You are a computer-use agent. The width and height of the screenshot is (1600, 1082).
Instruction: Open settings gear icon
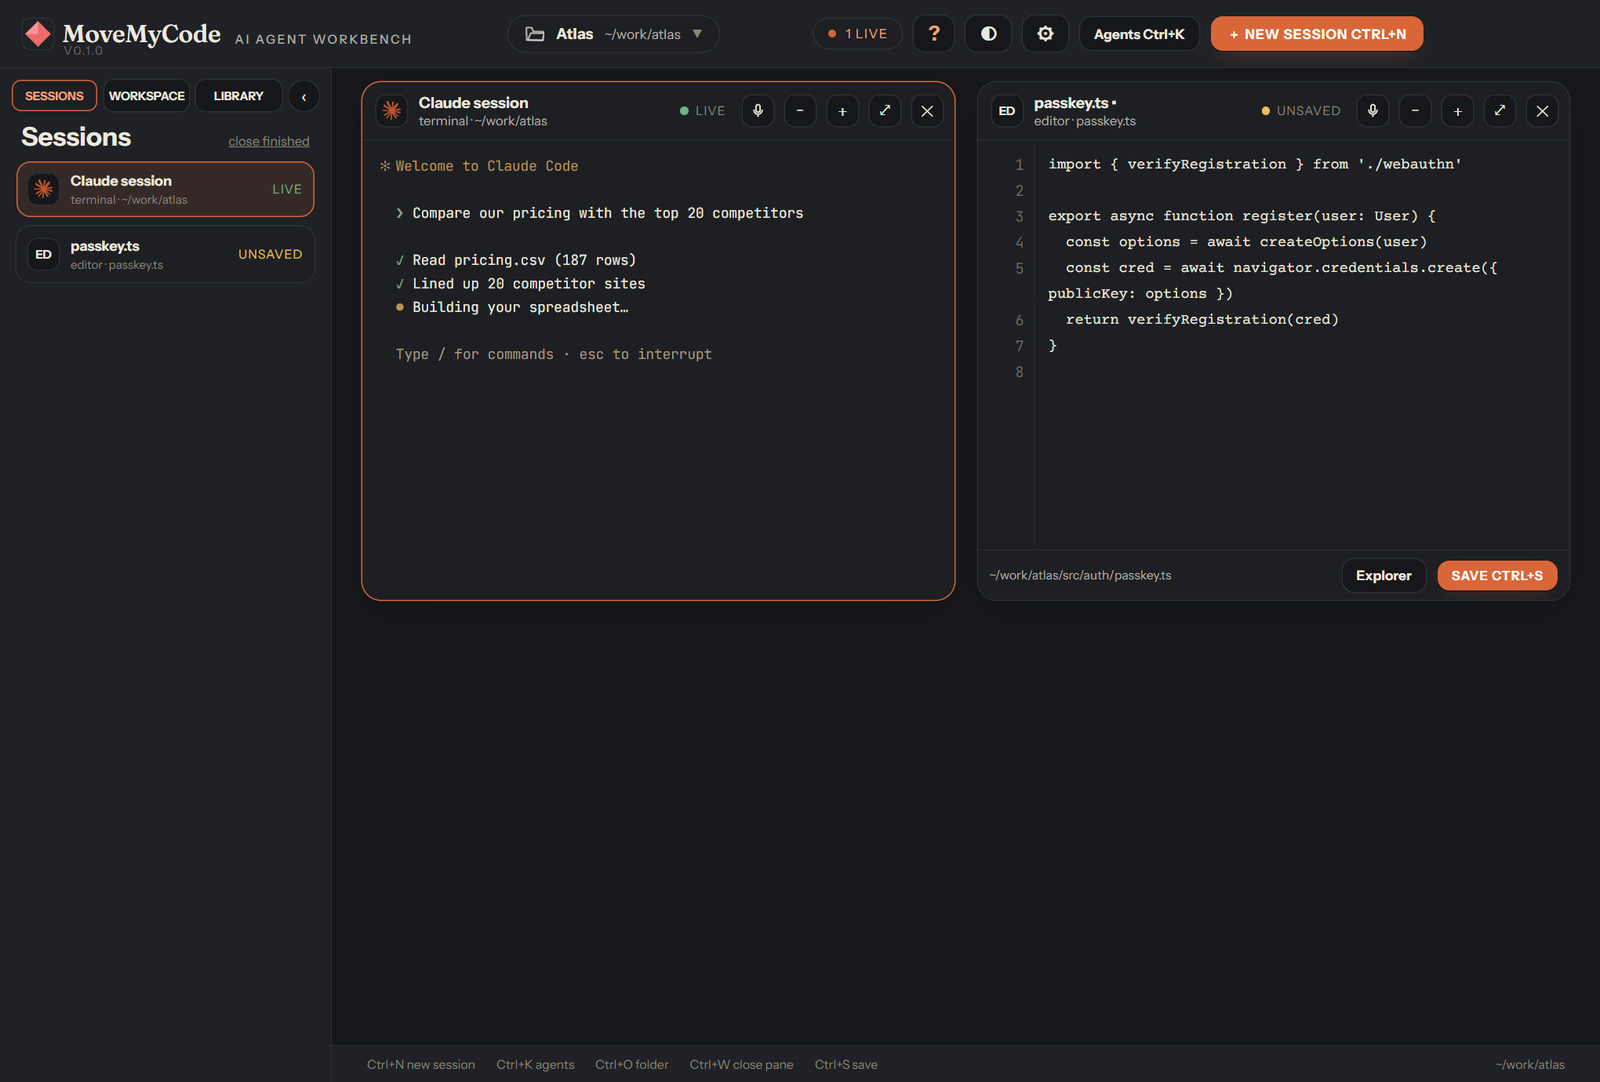[1045, 34]
